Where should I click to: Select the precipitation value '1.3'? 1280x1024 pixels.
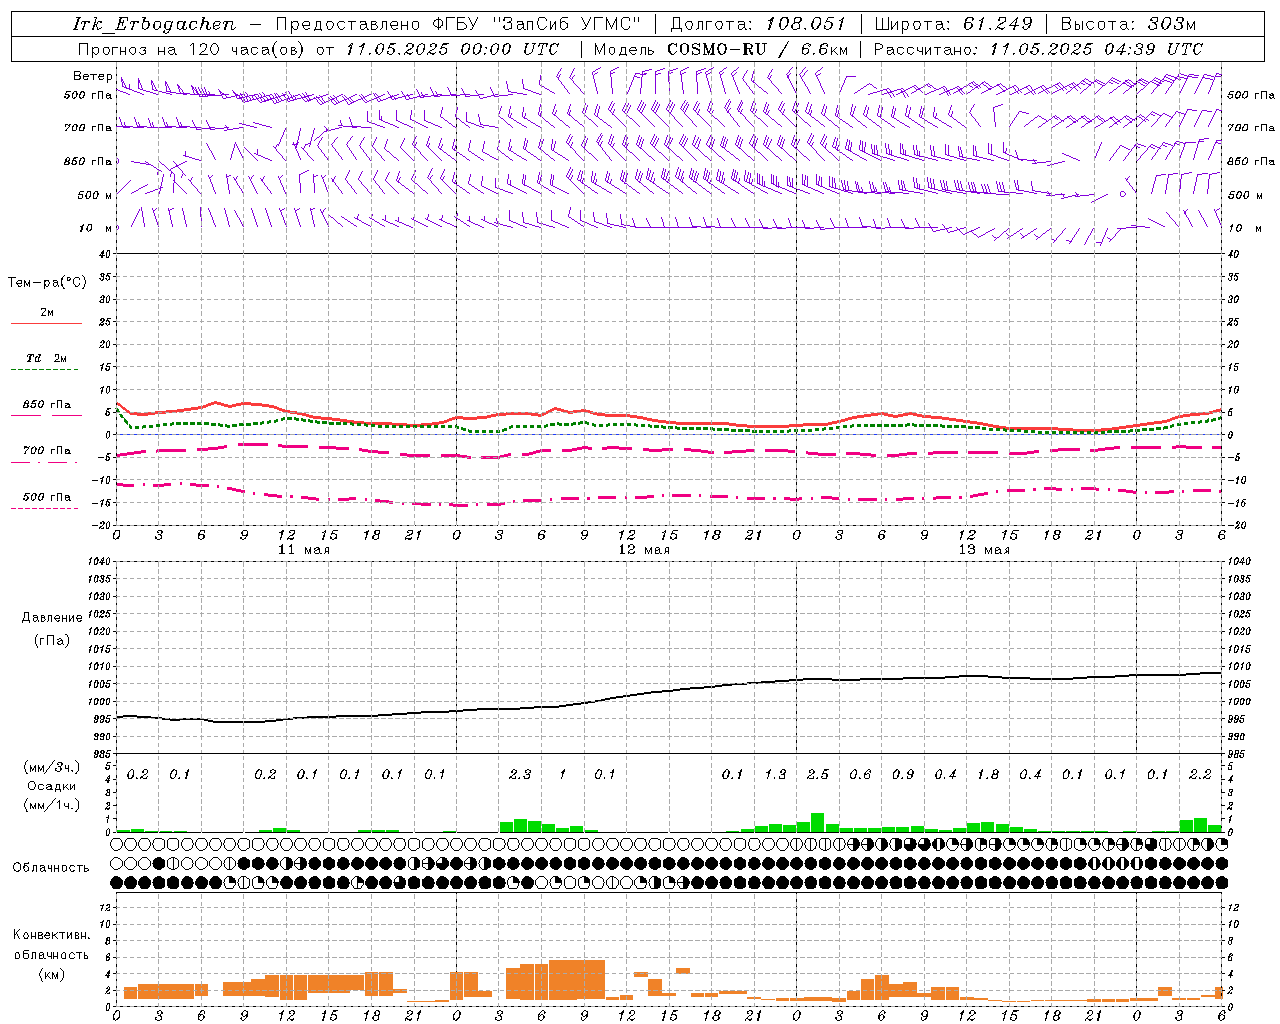coord(775,775)
